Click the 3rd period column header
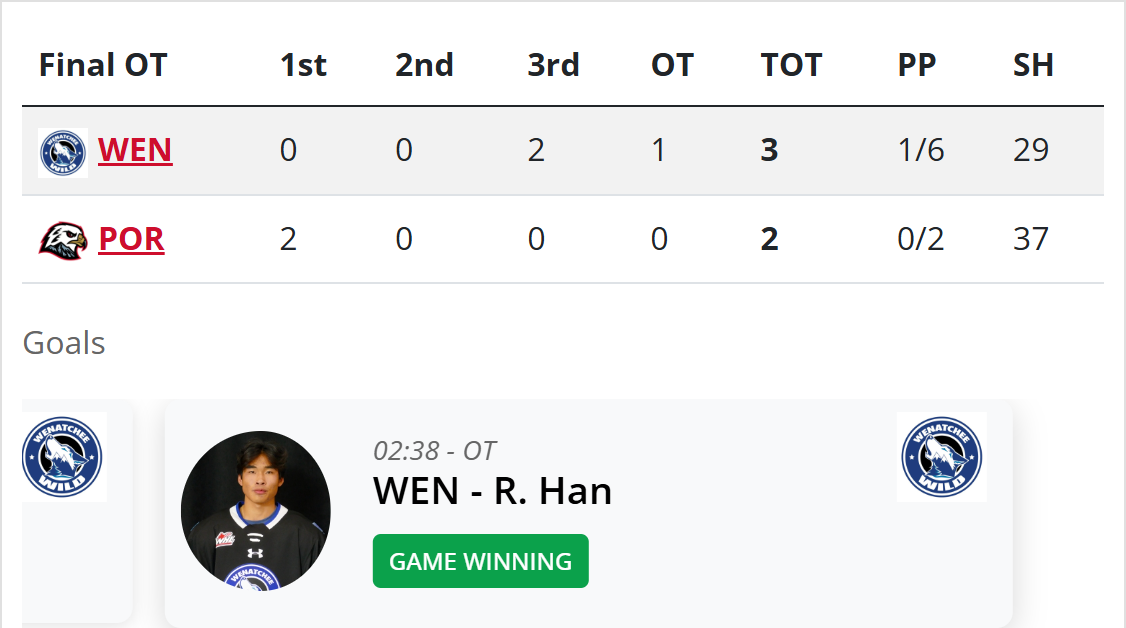This screenshot has height=628, width=1126. coord(553,65)
